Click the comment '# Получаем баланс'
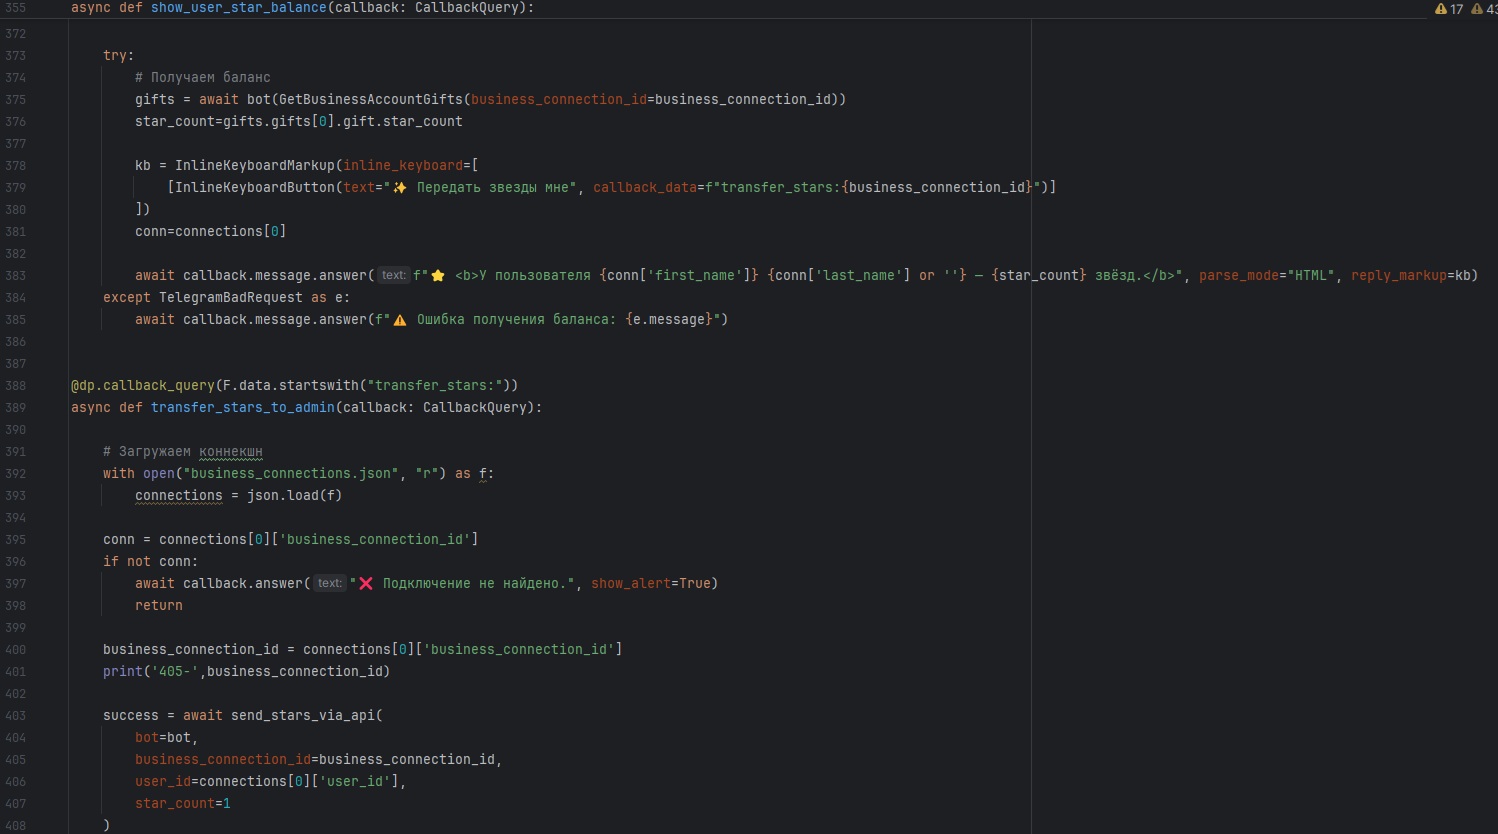This screenshot has width=1498, height=834. 203,77
